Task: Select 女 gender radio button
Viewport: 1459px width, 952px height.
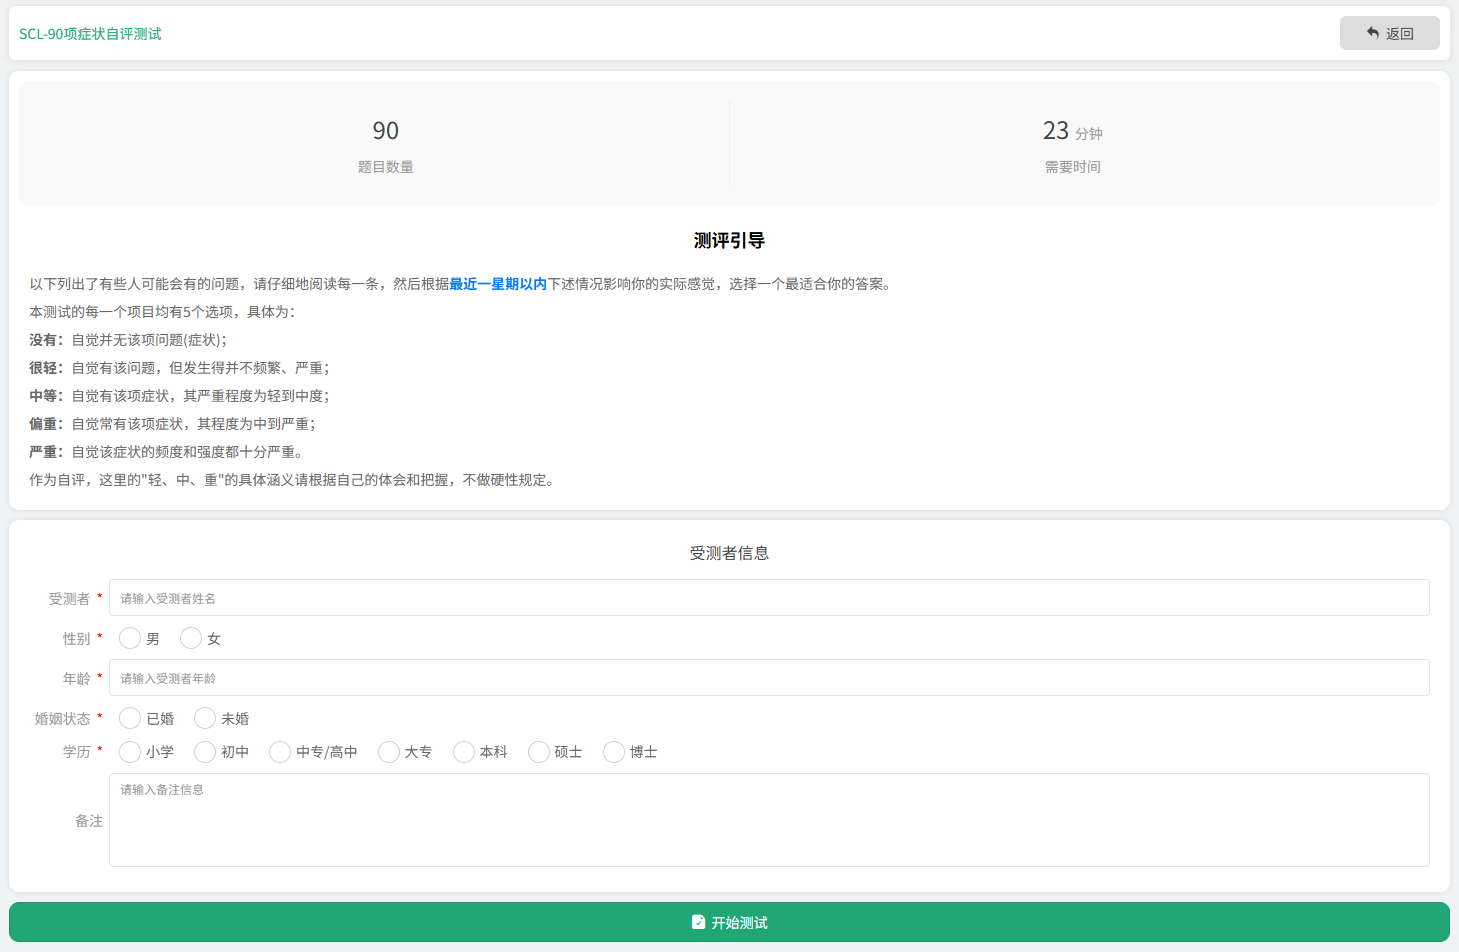Action: click(191, 638)
